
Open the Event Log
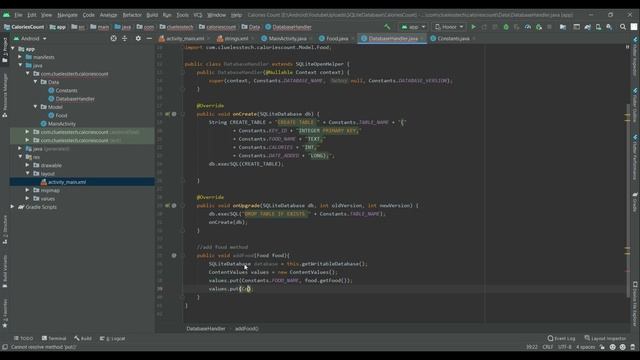pyautogui.click(x=561, y=338)
